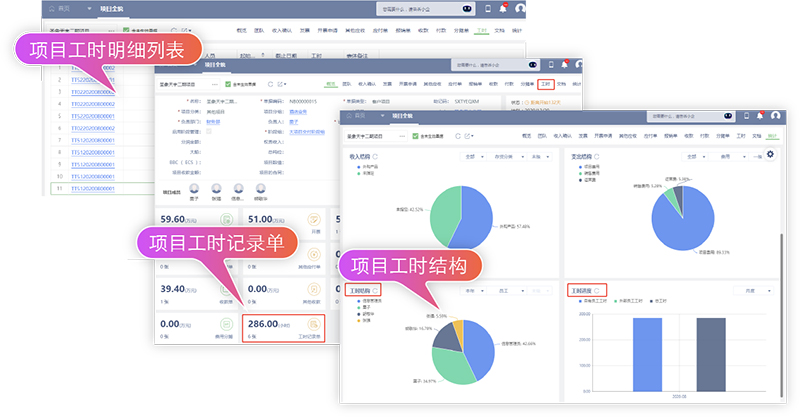
Task: Open the 月度 dropdown in 工时进度 panel
Action: point(754,290)
